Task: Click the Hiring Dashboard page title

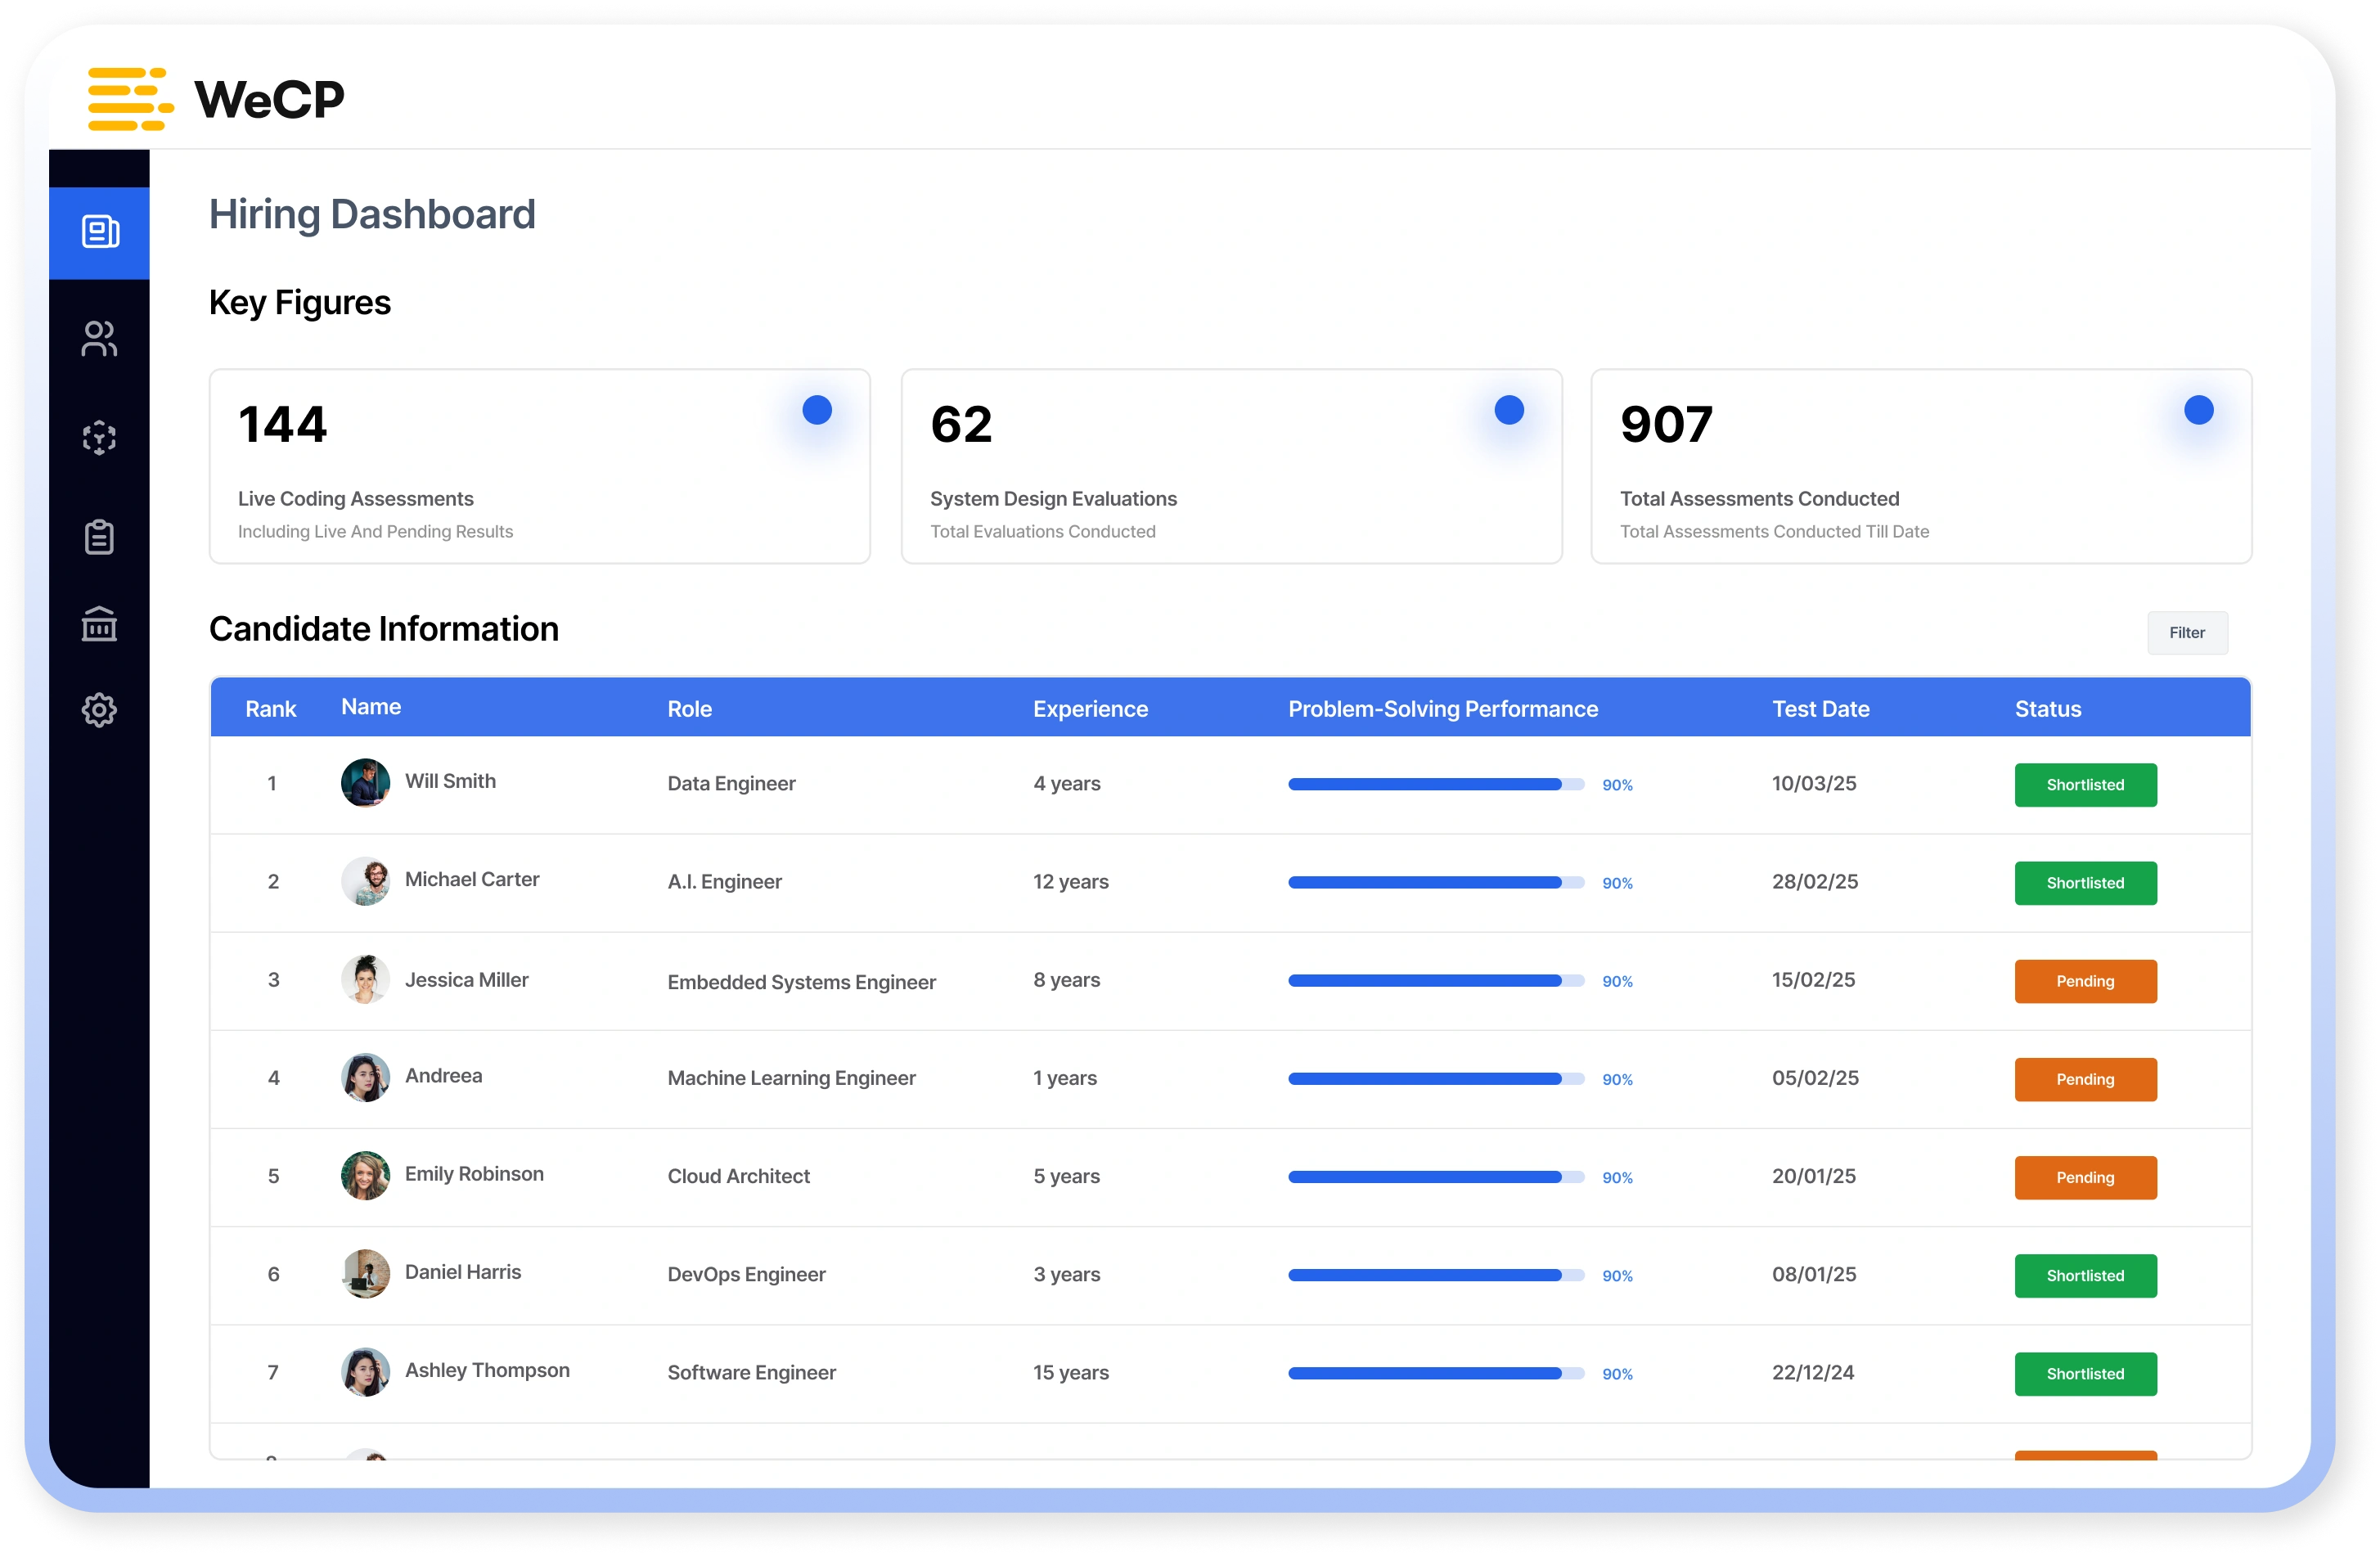Action: tap(372, 215)
